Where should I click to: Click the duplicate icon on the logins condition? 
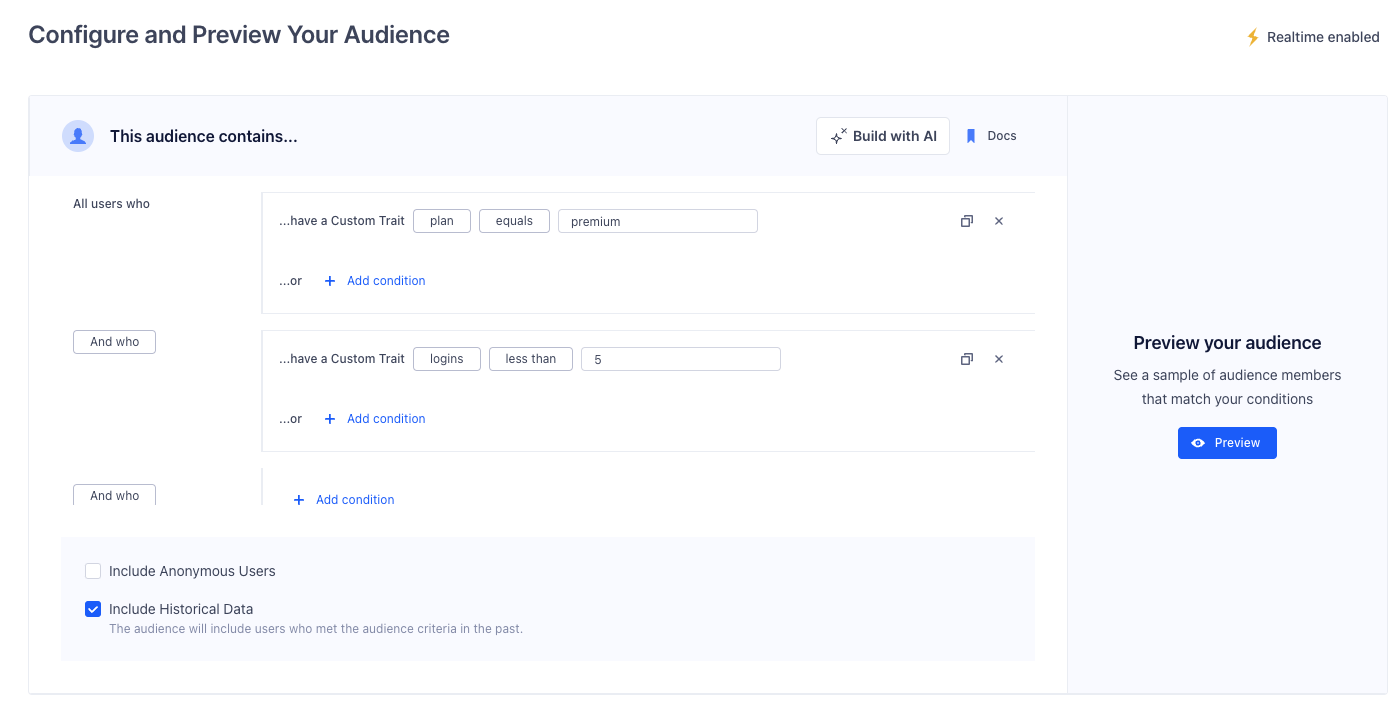point(966,358)
